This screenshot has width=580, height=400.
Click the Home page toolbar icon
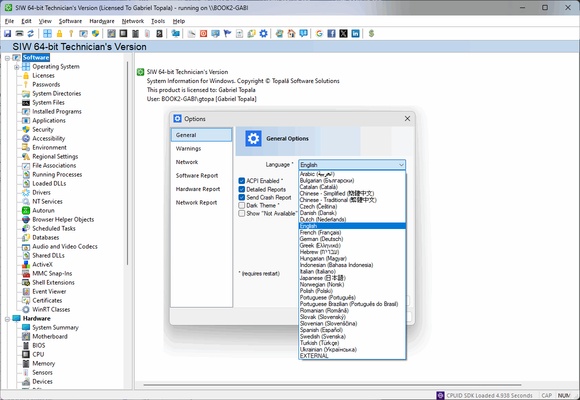pos(291,34)
